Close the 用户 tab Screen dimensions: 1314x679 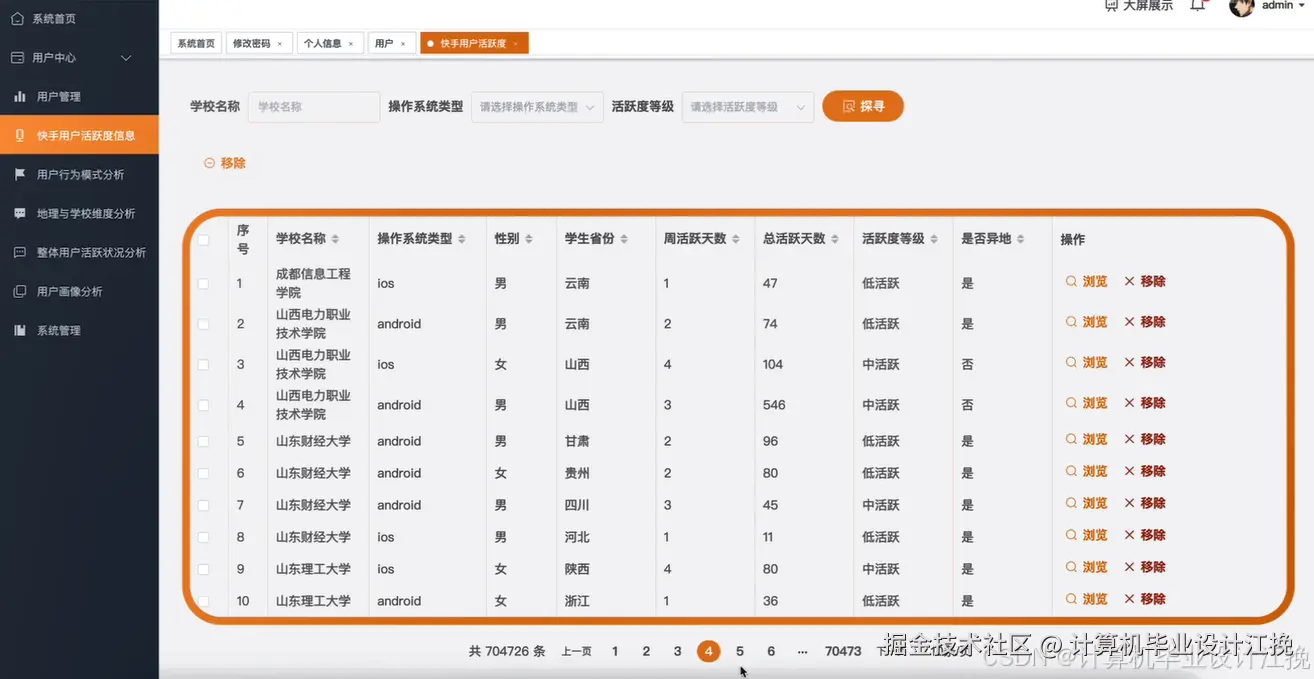(402, 44)
